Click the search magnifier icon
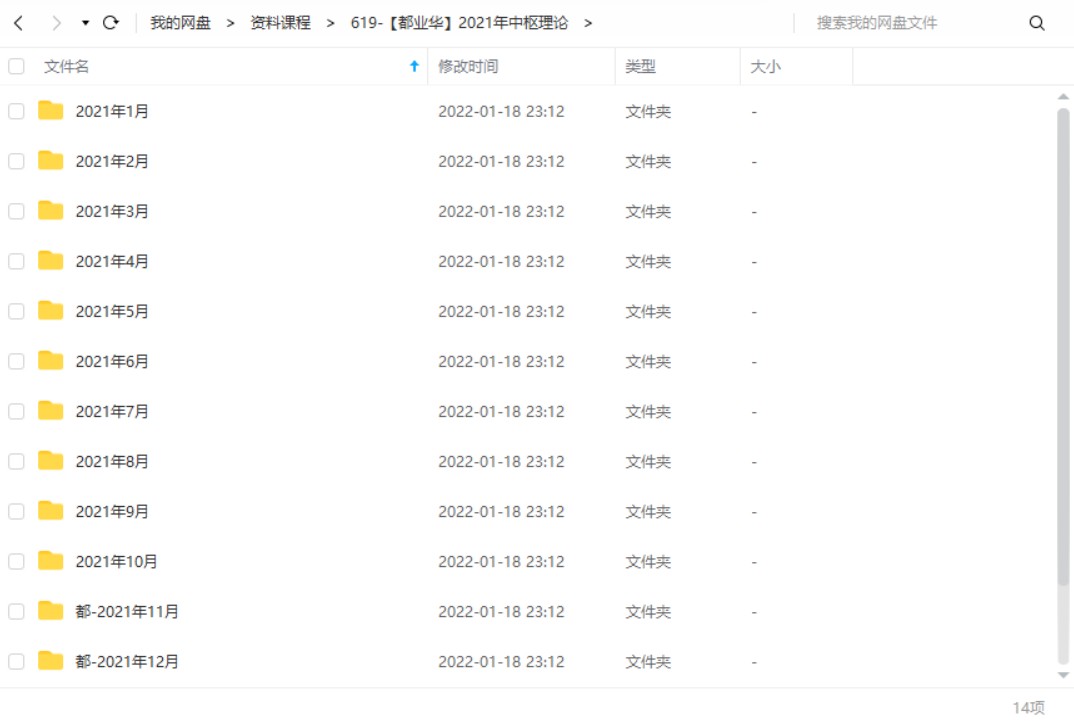 [x=1037, y=23]
